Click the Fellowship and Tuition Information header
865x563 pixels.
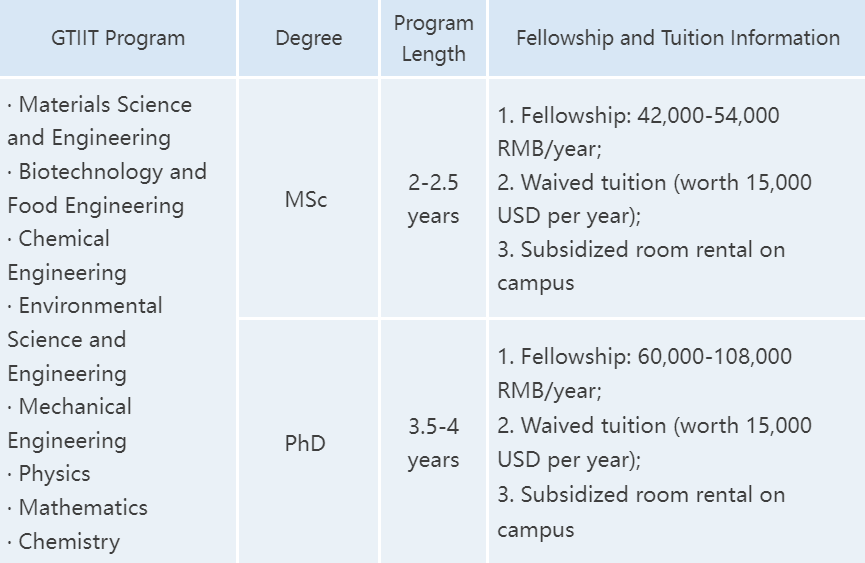(677, 39)
